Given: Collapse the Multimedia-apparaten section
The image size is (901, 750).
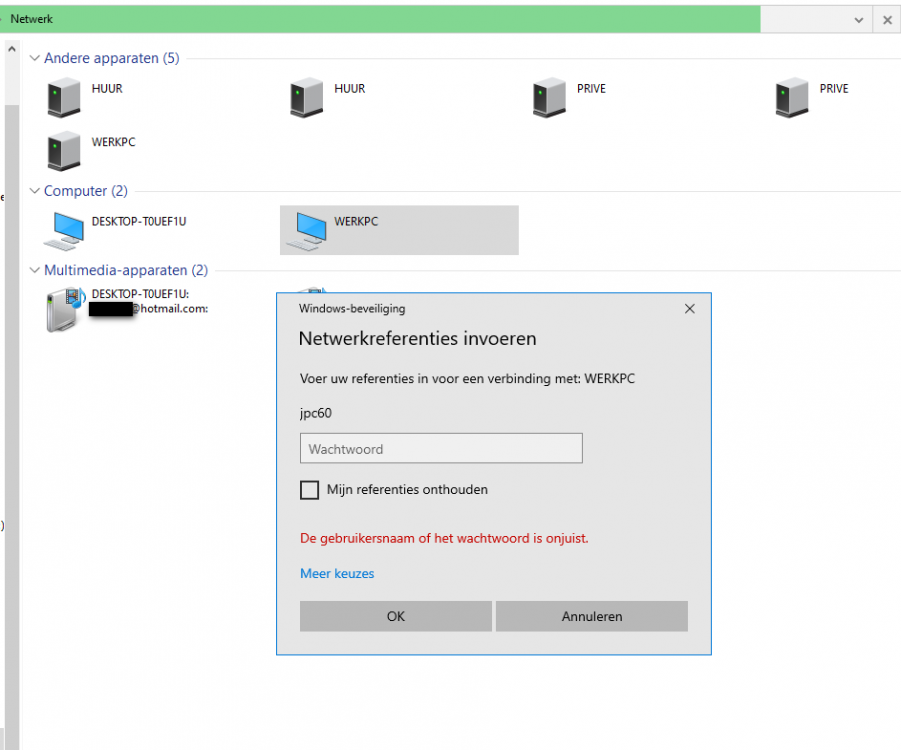Looking at the screenshot, I should pyautogui.click(x=34, y=270).
